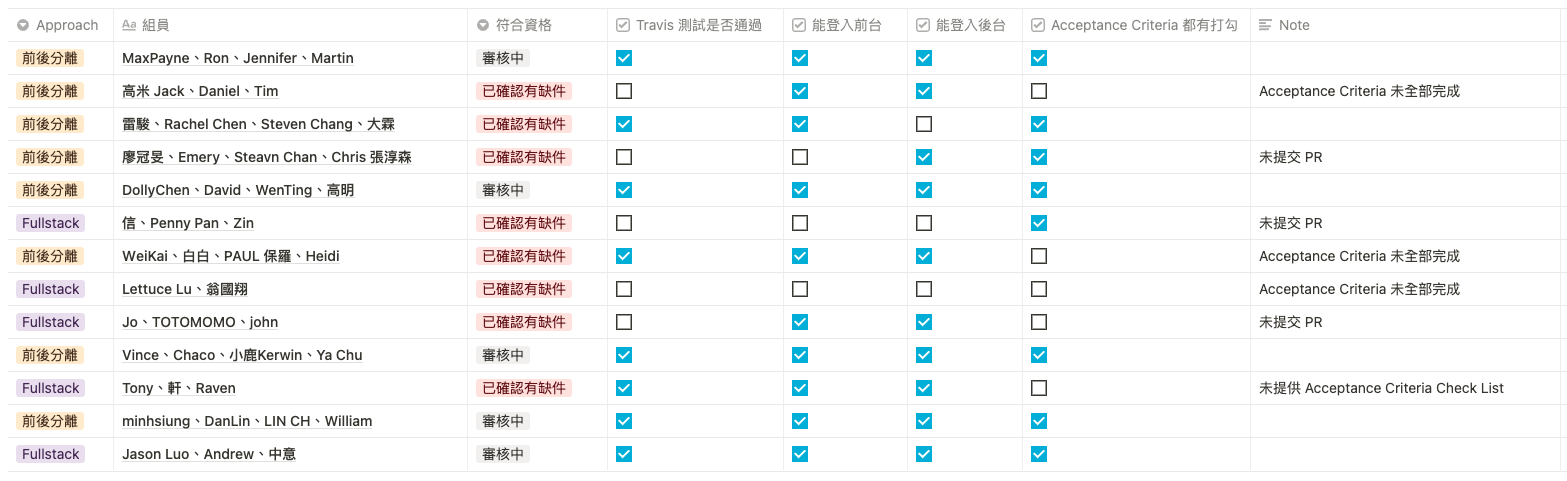The width and height of the screenshot is (1567, 481).
Task: Click the Acceptance Criteria column checkbox icon
Action: [1038, 25]
